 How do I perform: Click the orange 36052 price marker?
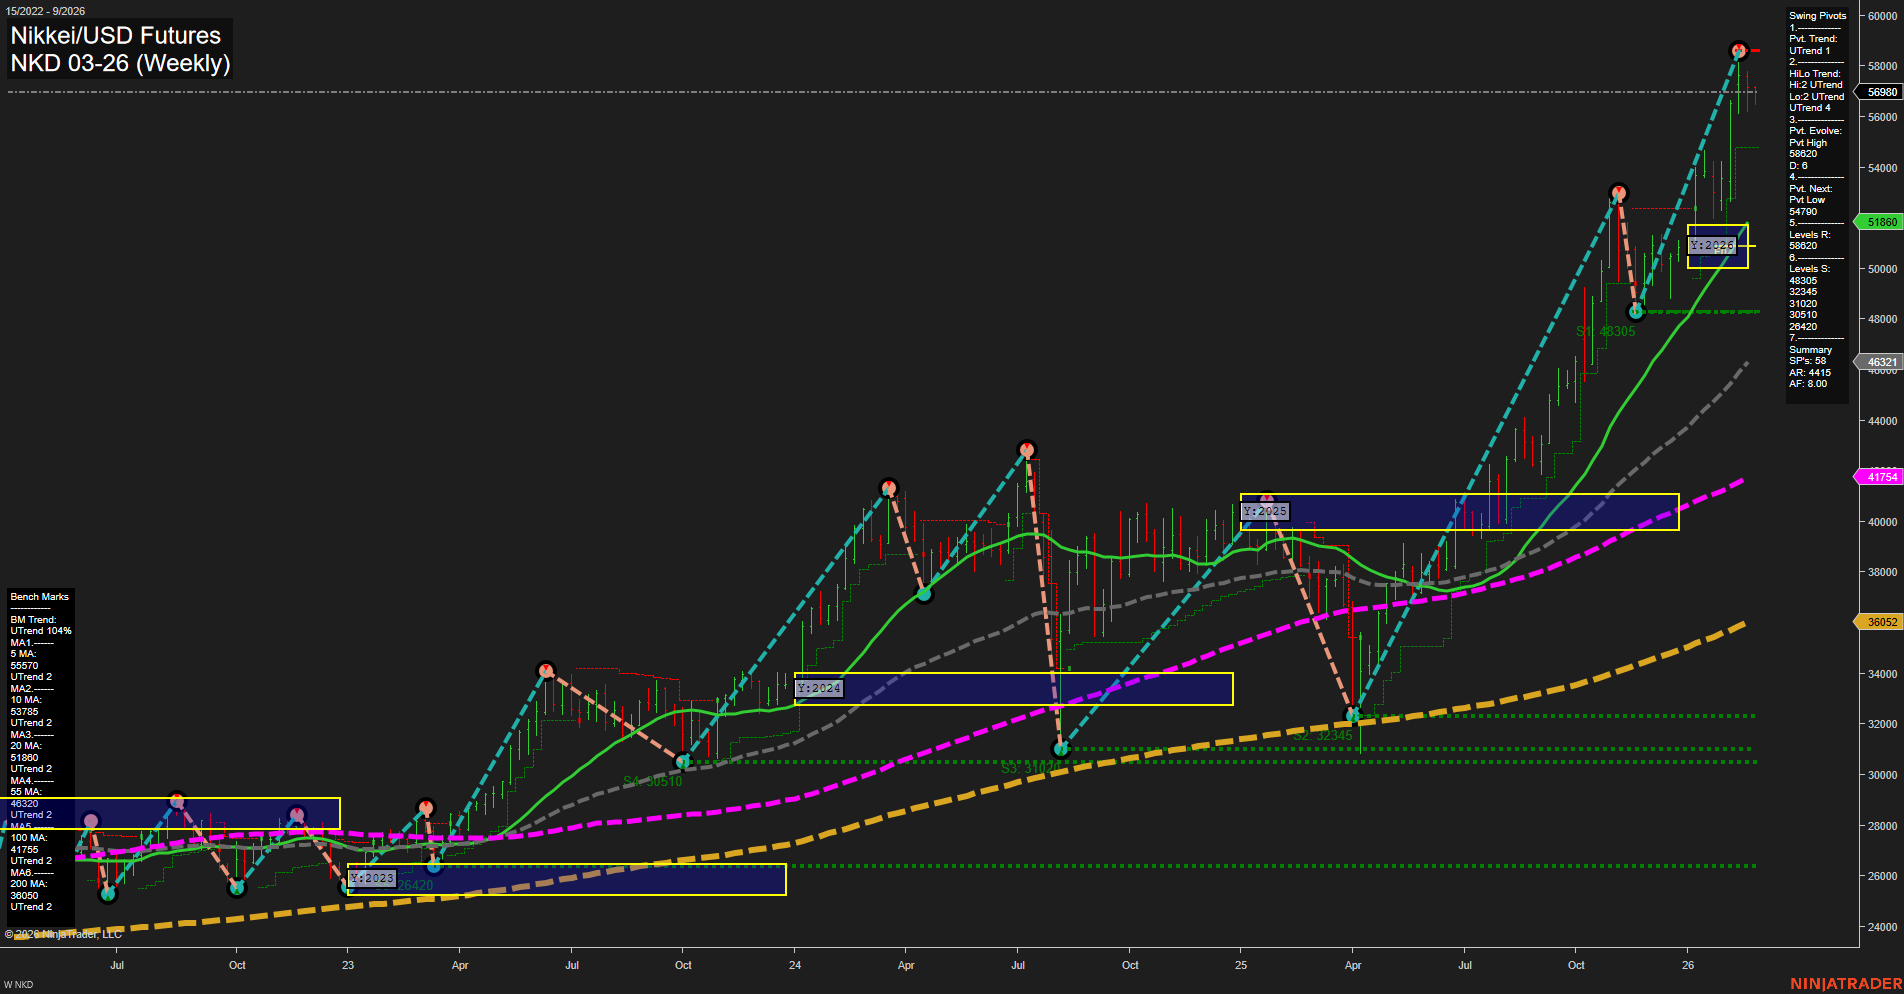(1880, 622)
